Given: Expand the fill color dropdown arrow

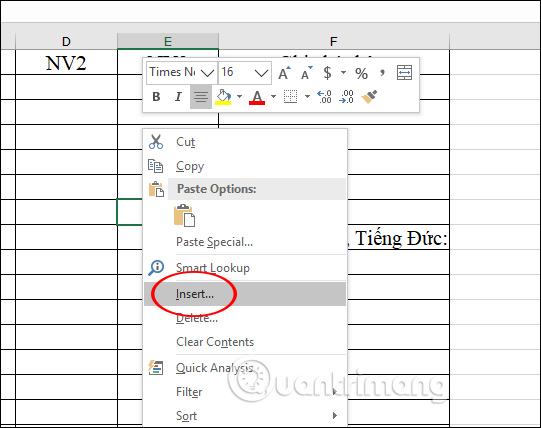Looking at the screenshot, I should tap(239, 97).
